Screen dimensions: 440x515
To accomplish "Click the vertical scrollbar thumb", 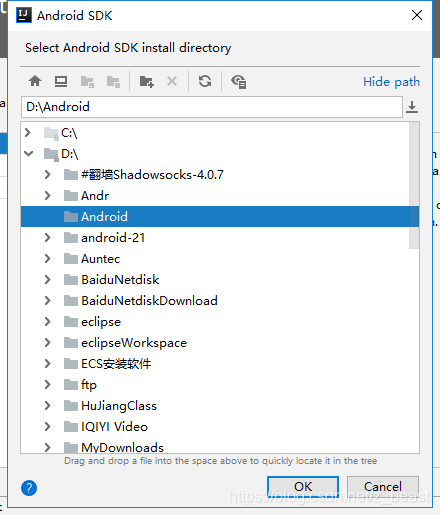I will [x=414, y=185].
